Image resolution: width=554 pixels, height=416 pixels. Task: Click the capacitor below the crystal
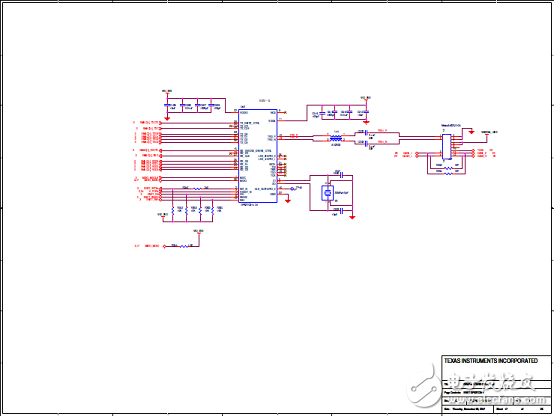coord(341,211)
